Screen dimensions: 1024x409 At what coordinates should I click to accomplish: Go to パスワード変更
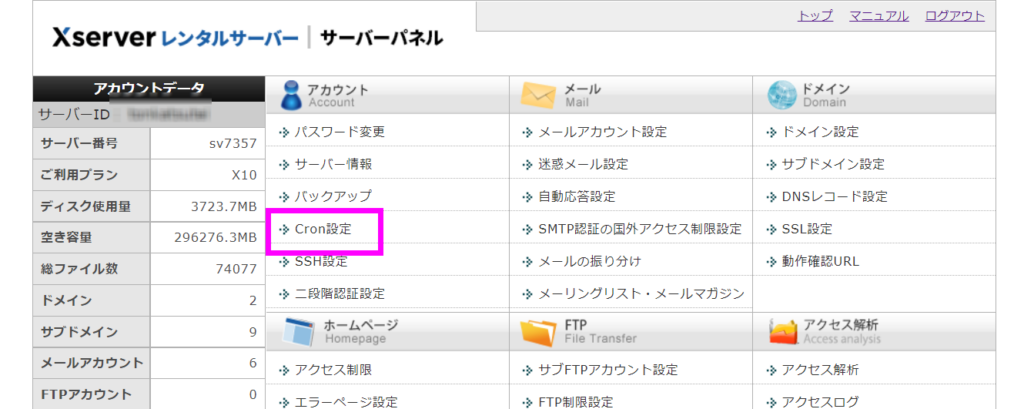[x=339, y=132]
